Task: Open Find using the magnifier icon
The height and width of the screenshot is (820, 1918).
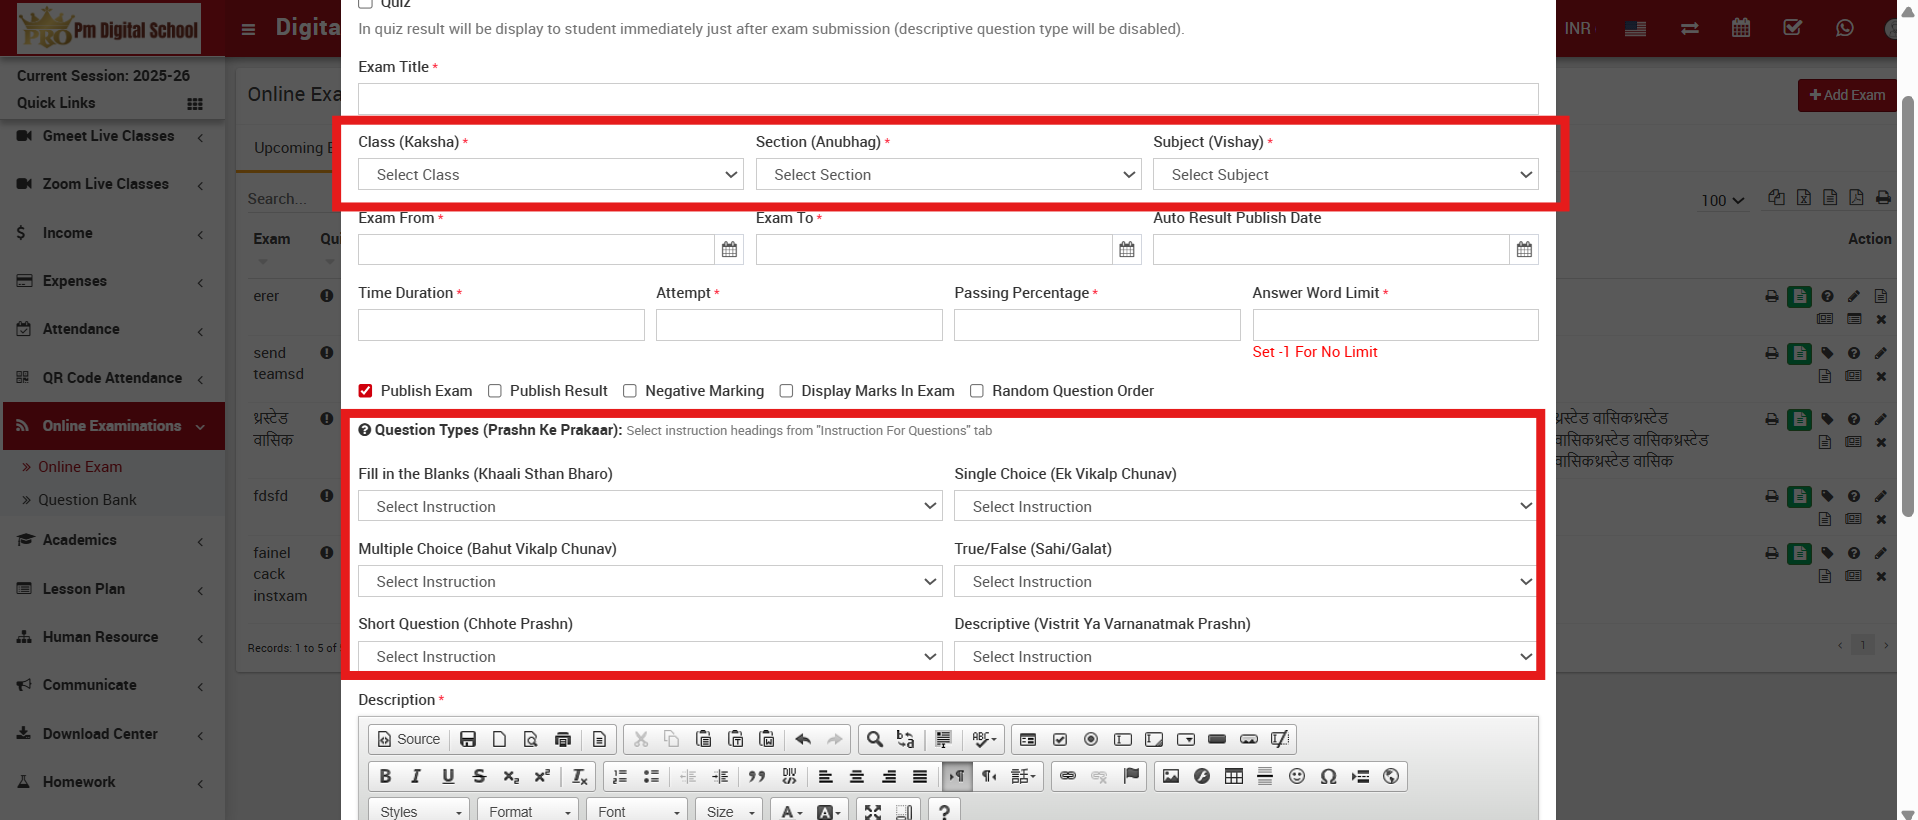Action: (874, 739)
